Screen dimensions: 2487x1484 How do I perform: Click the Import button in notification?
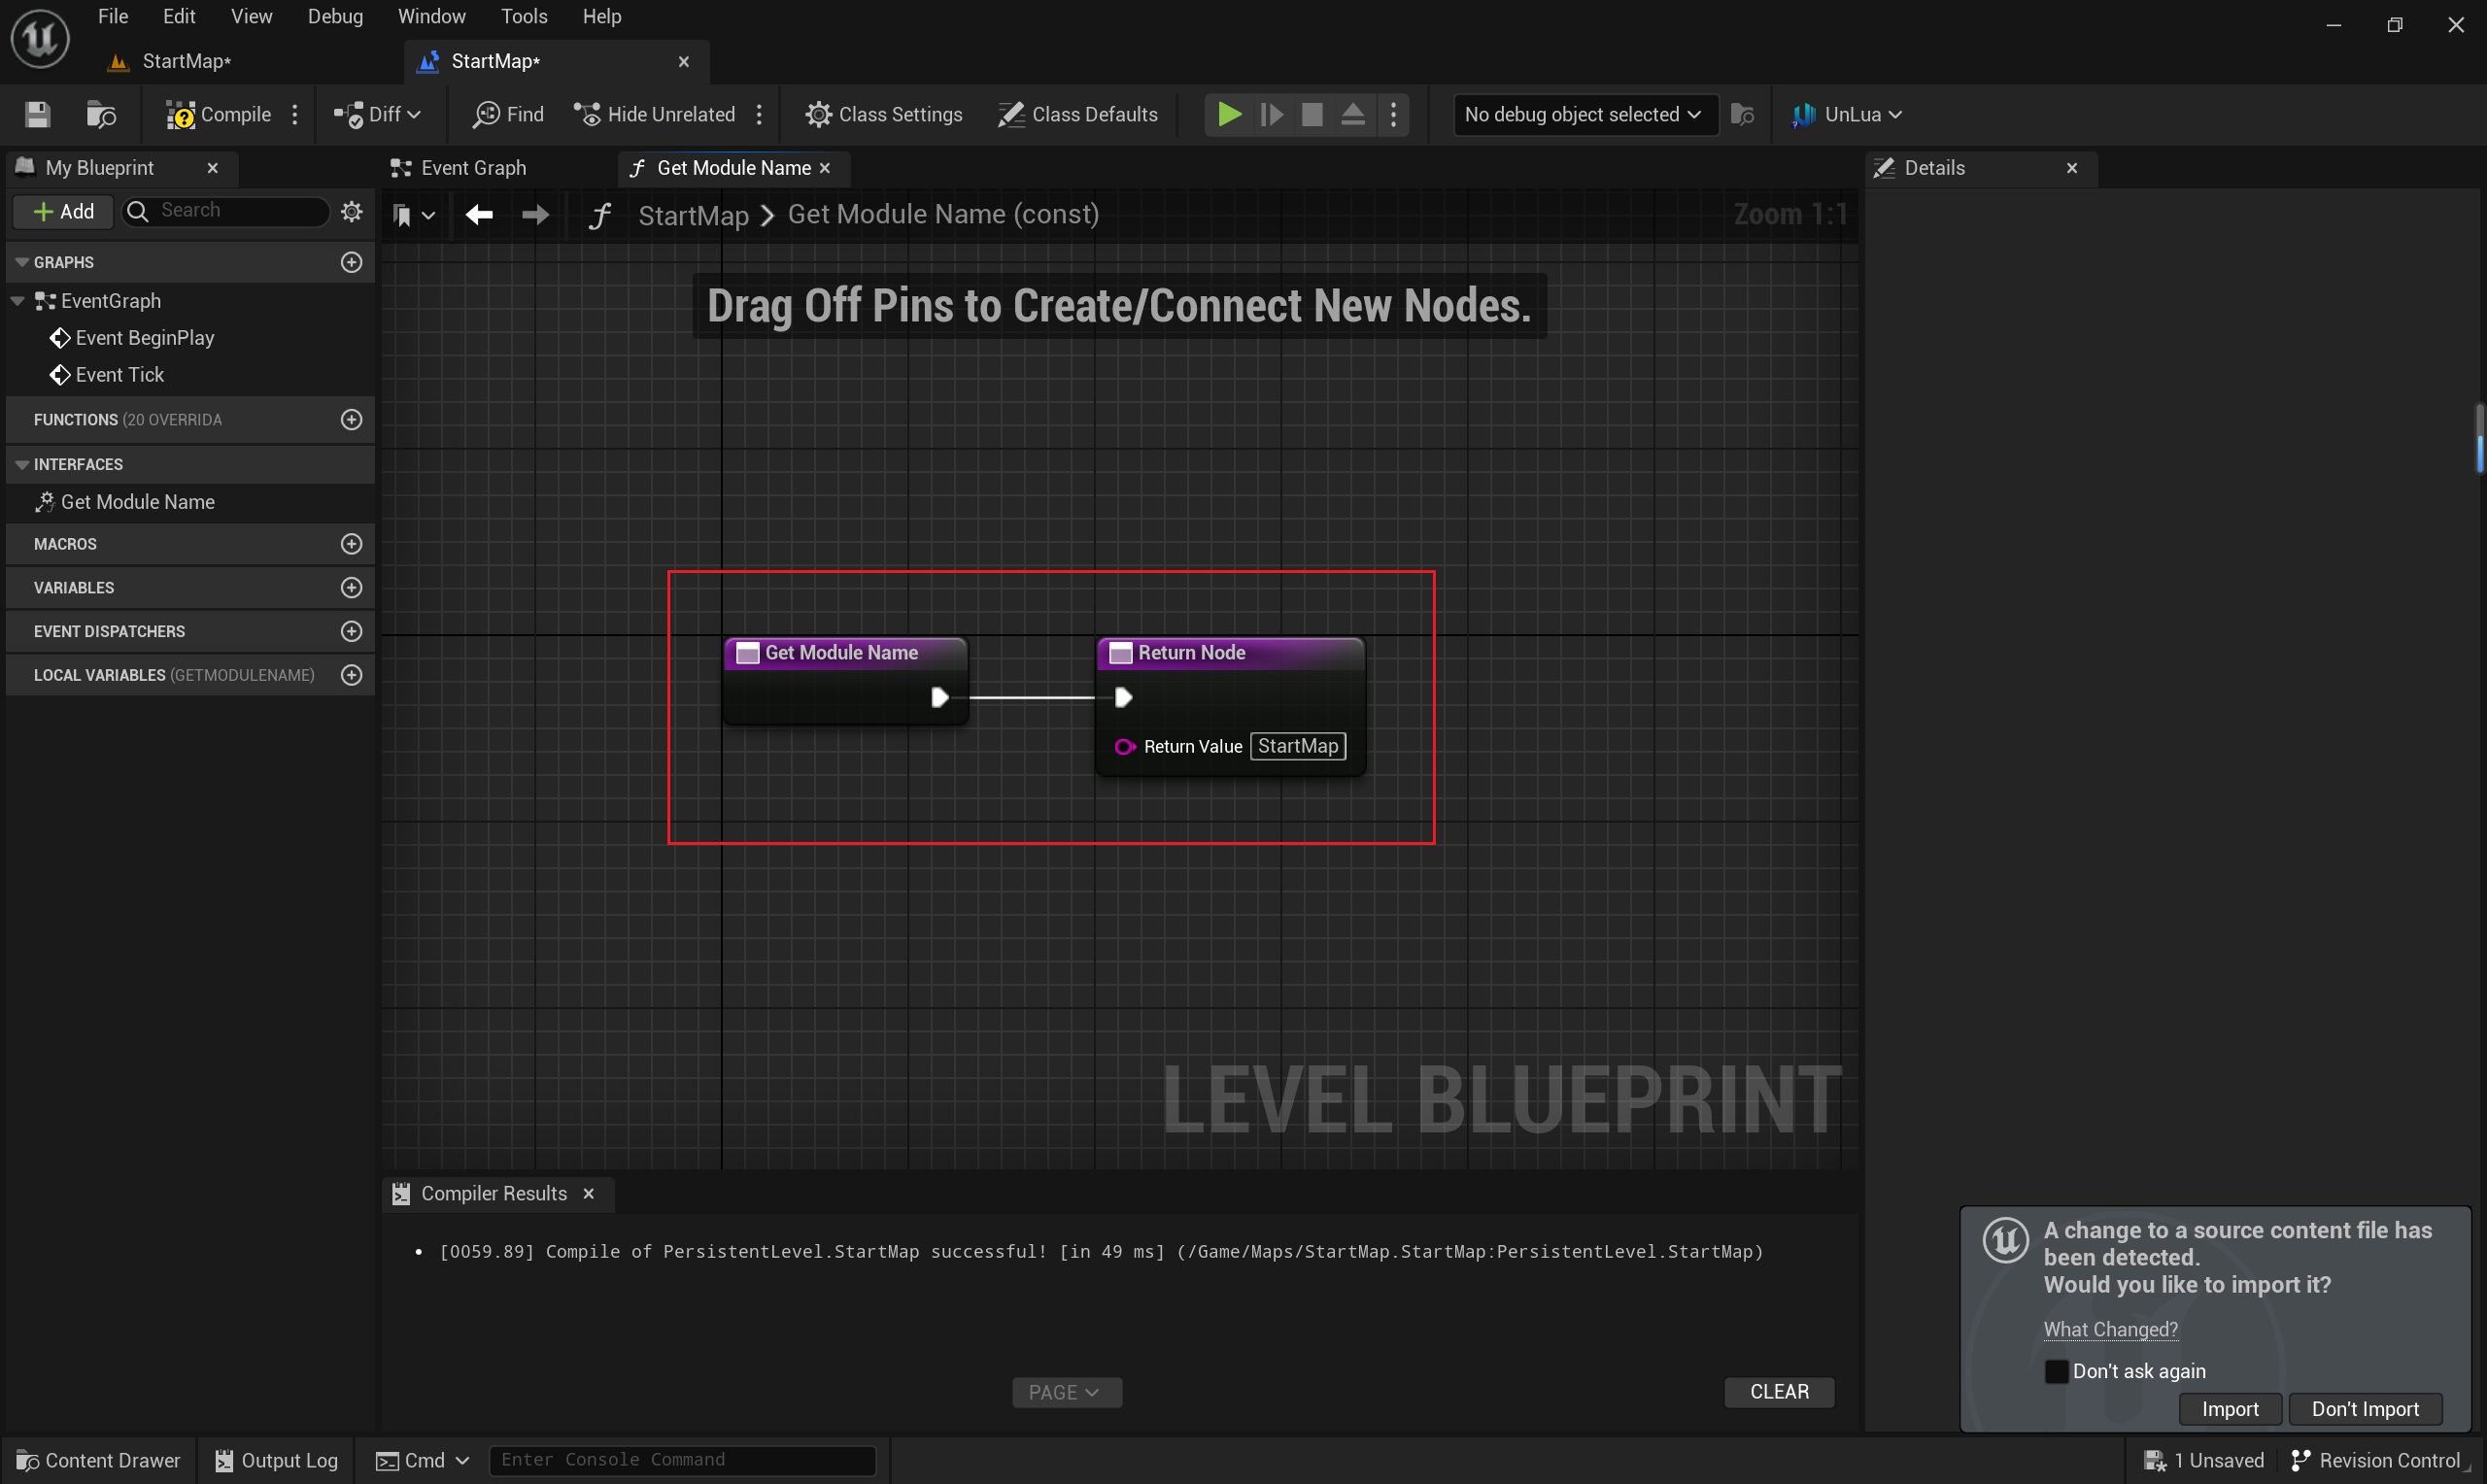click(2229, 1409)
